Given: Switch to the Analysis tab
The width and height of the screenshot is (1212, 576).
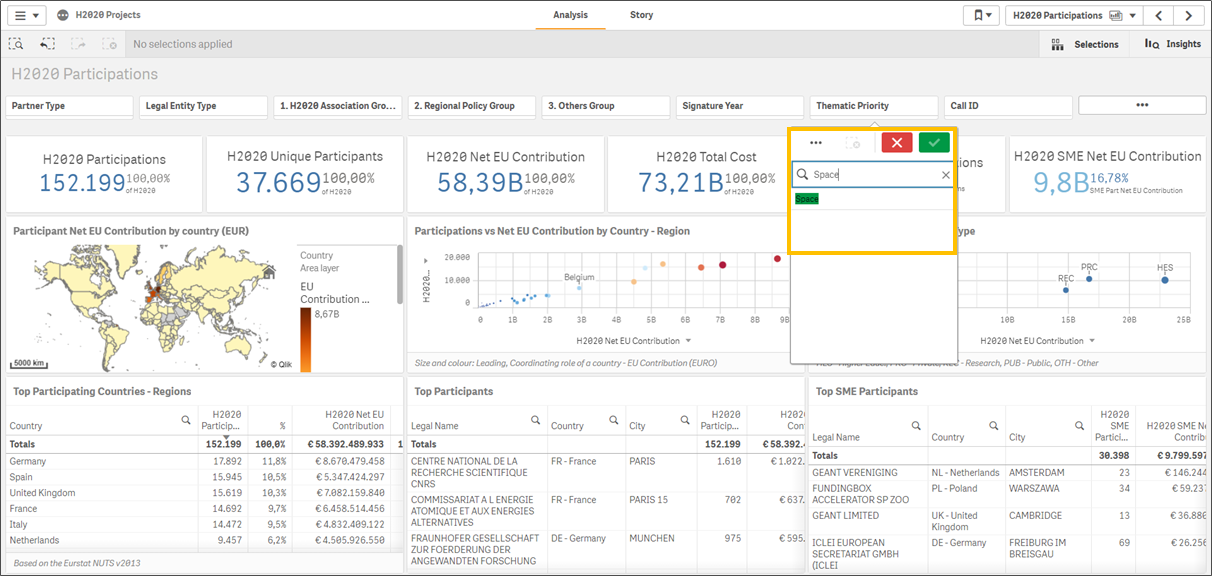Looking at the screenshot, I should click(x=570, y=15).
